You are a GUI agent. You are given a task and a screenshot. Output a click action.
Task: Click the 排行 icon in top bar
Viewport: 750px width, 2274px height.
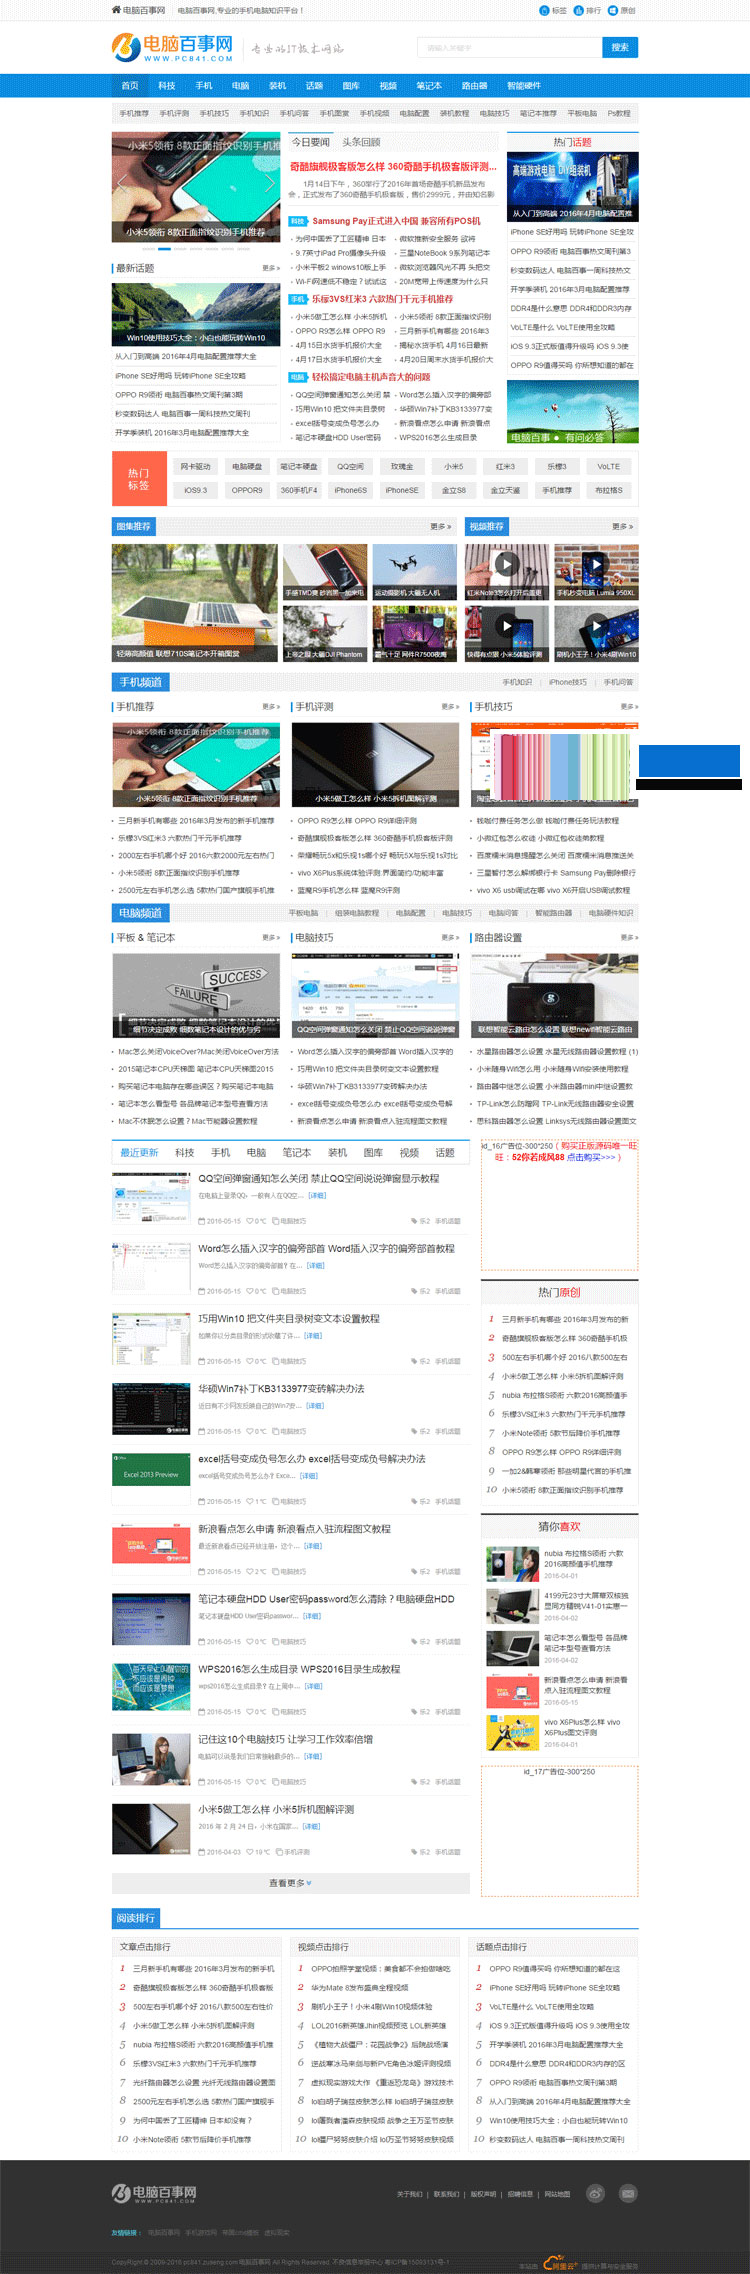pyautogui.click(x=579, y=10)
